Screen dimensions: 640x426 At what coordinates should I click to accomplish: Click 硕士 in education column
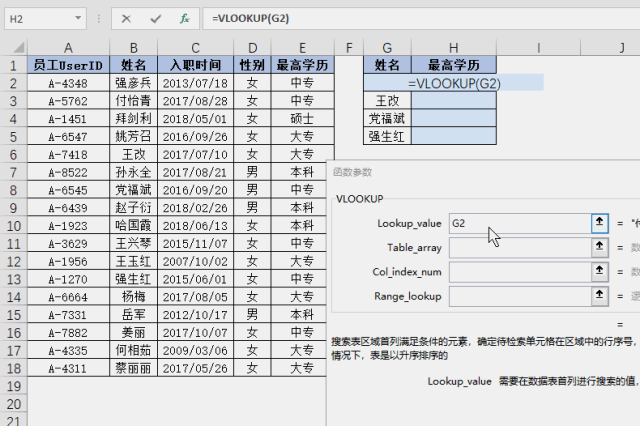(x=302, y=119)
